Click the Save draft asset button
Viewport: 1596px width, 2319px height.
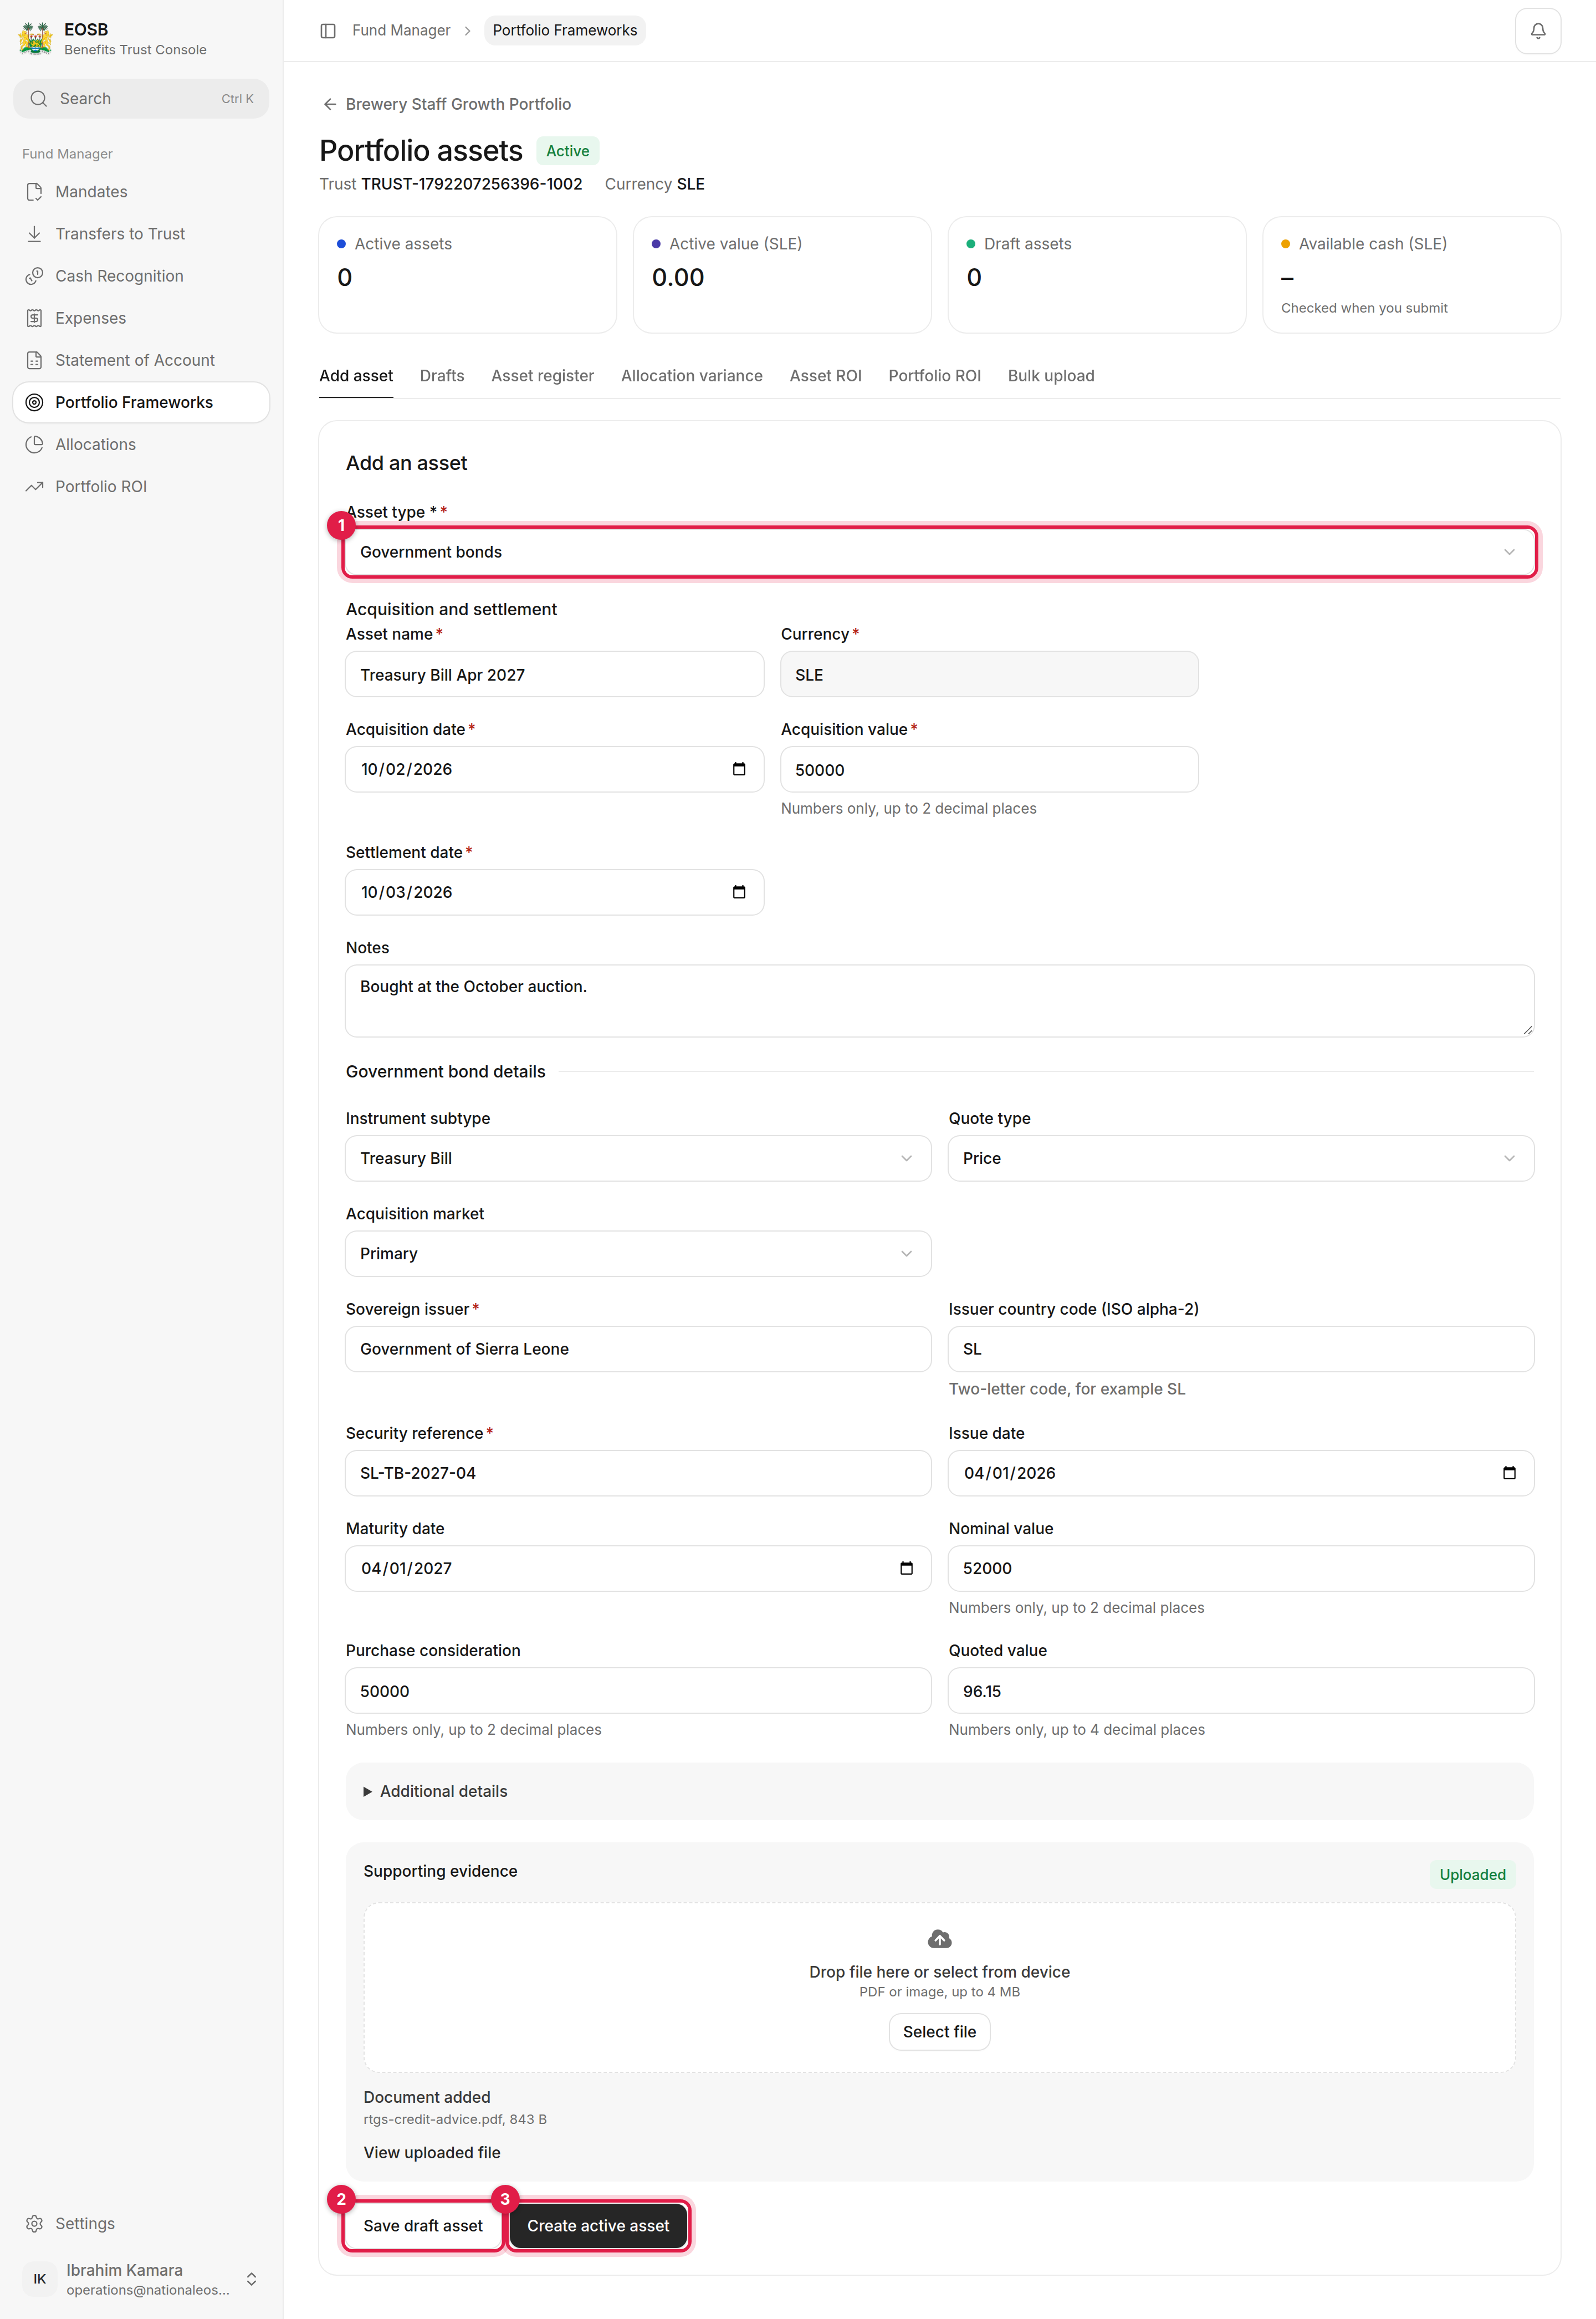422,2225
